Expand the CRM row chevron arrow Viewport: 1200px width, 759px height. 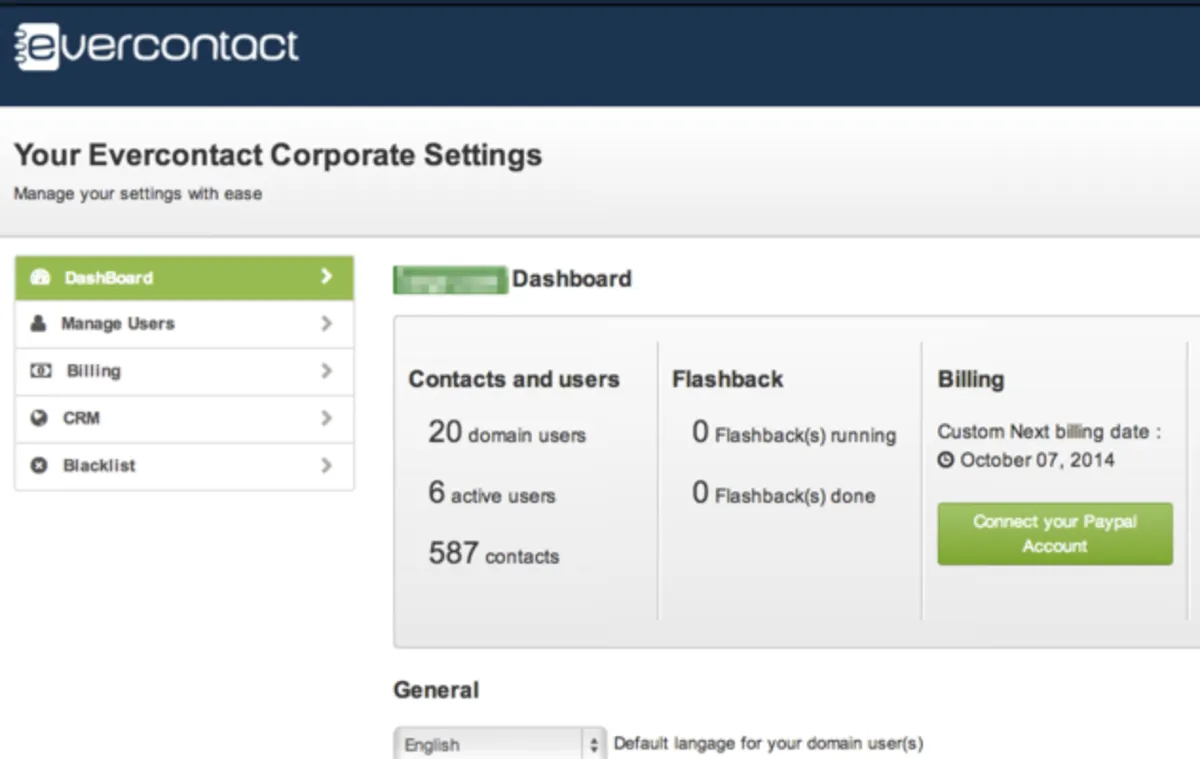click(326, 418)
